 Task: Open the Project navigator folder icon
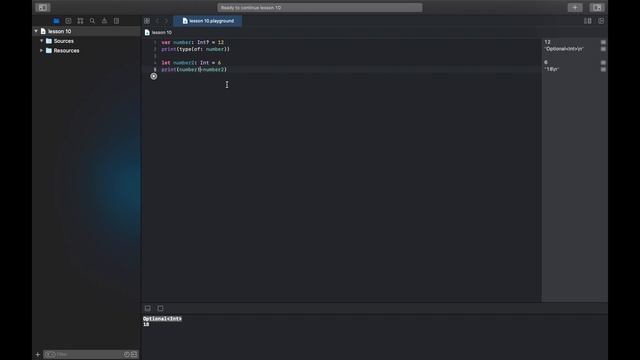(56, 21)
